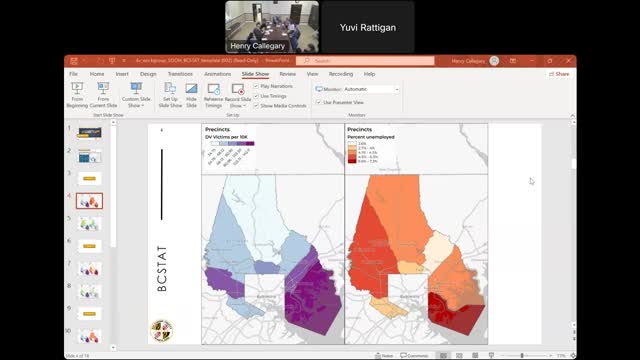The image size is (640, 360).
Task: Click the Share button
Action: coord(559,74)
